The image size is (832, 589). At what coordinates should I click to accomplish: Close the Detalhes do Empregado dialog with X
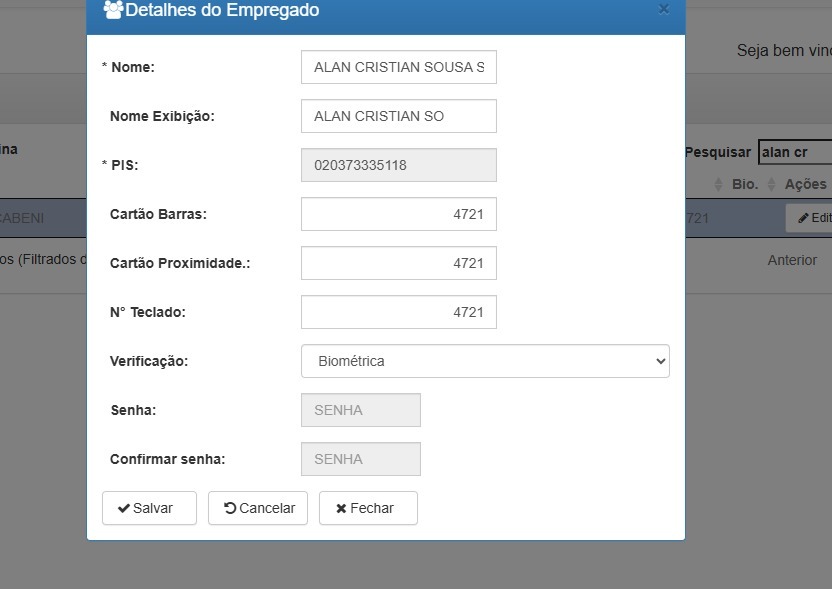click(x=663, y=9)
